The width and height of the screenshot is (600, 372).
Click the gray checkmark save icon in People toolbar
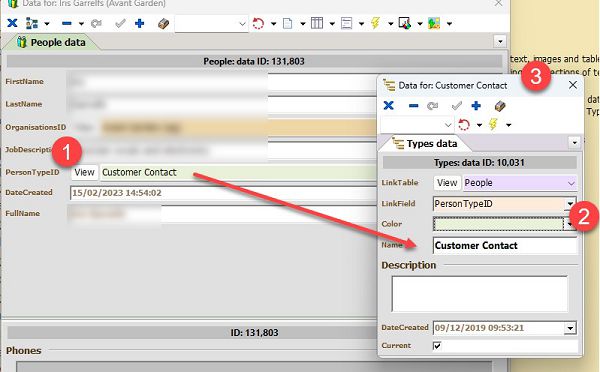tap(120, 24)
